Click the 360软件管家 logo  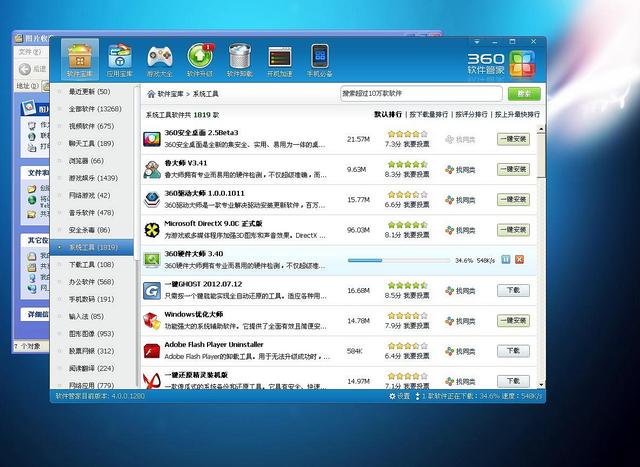(501, 64)
